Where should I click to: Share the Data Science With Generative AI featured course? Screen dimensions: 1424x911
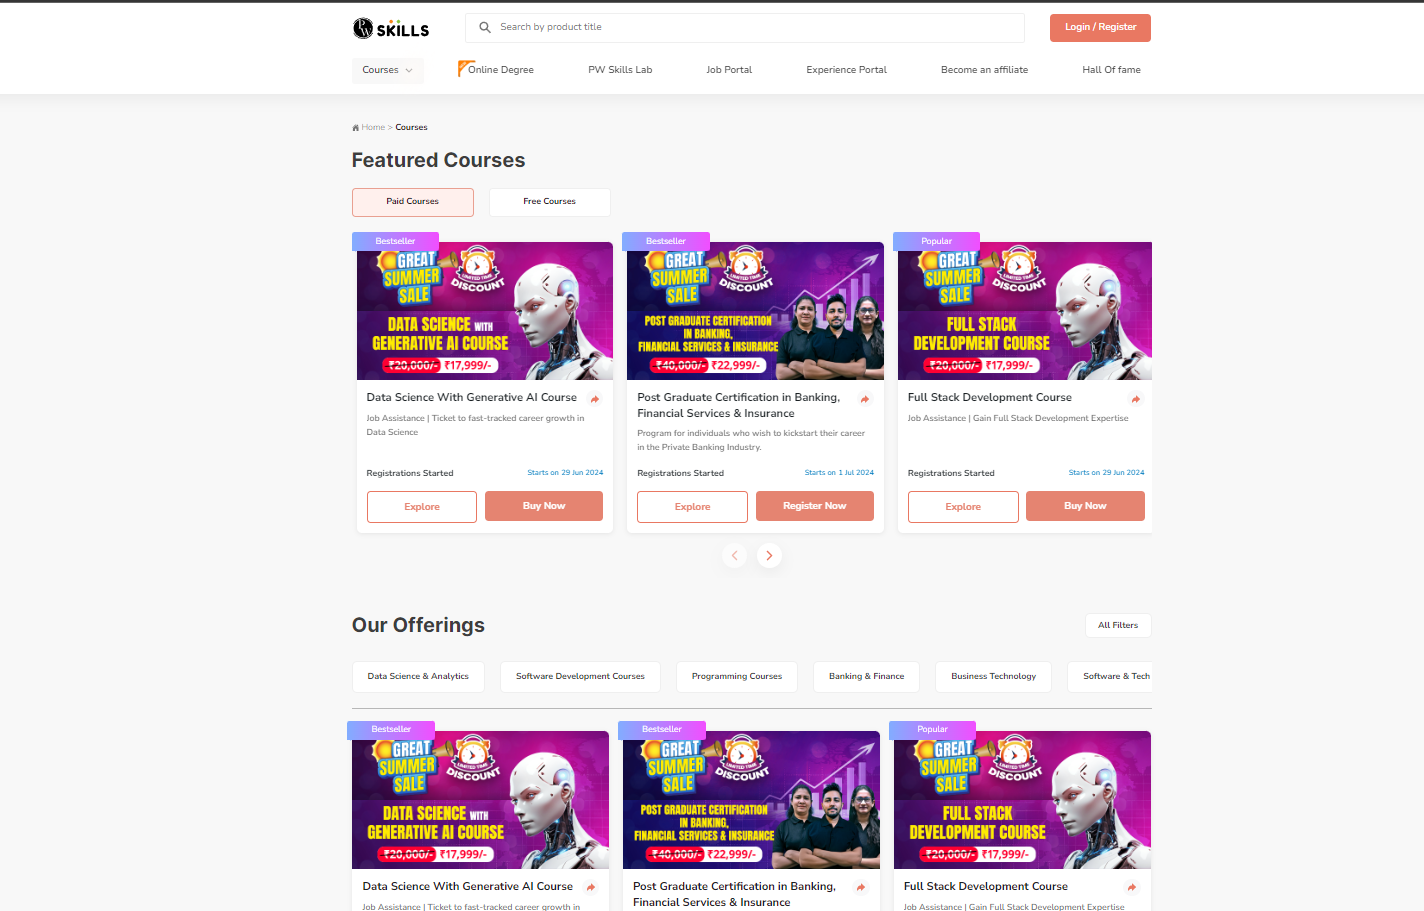click(x=595, y=399)
